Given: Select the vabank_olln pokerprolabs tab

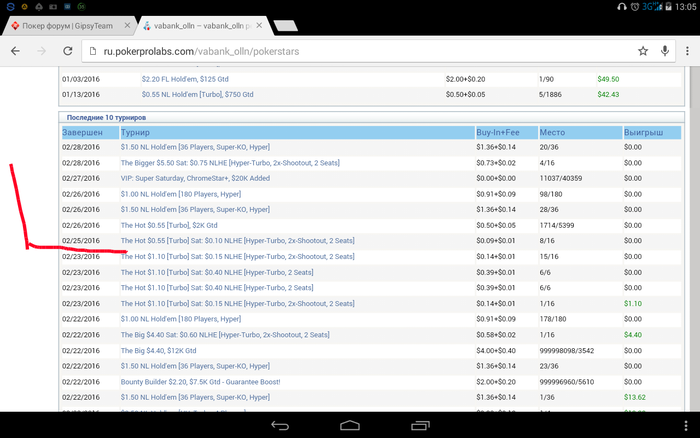Looking at the screenshot, I should tap(203, 26).
